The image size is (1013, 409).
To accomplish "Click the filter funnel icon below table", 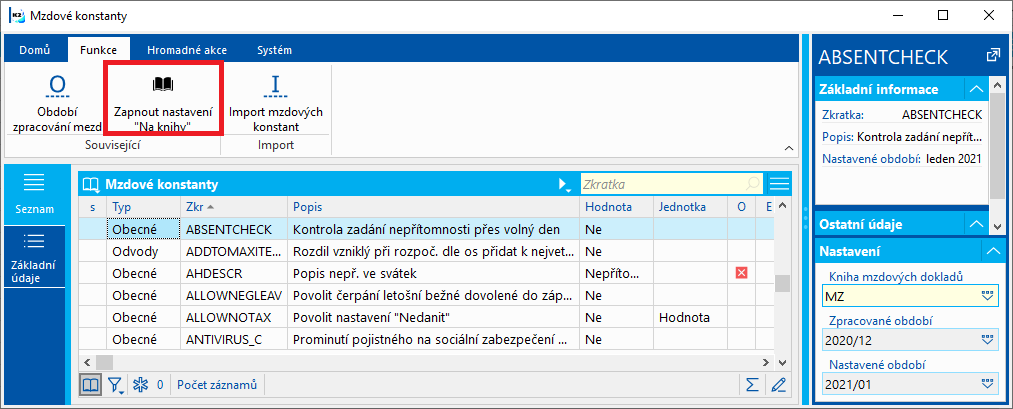I will (115, 384).
